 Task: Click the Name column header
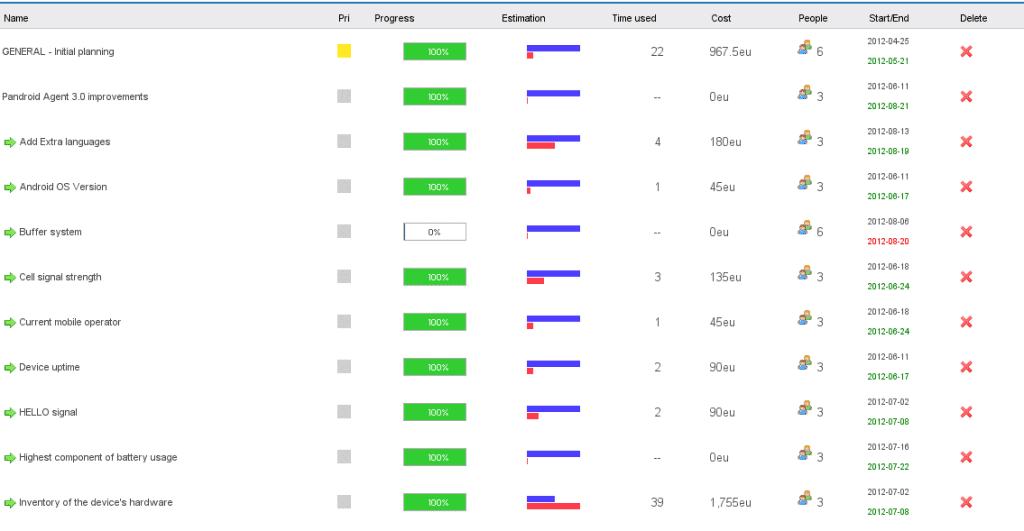pyautogui.click(x=16, y=18)
